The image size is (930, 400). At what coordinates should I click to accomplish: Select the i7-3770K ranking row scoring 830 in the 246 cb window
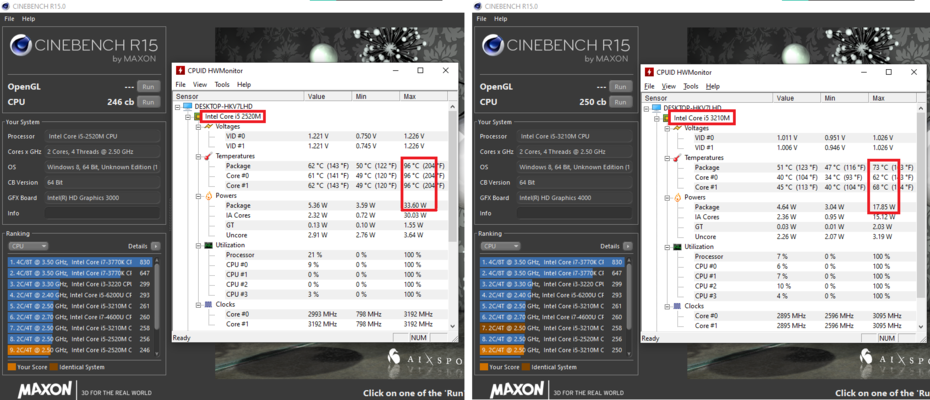tap(80, 262)
